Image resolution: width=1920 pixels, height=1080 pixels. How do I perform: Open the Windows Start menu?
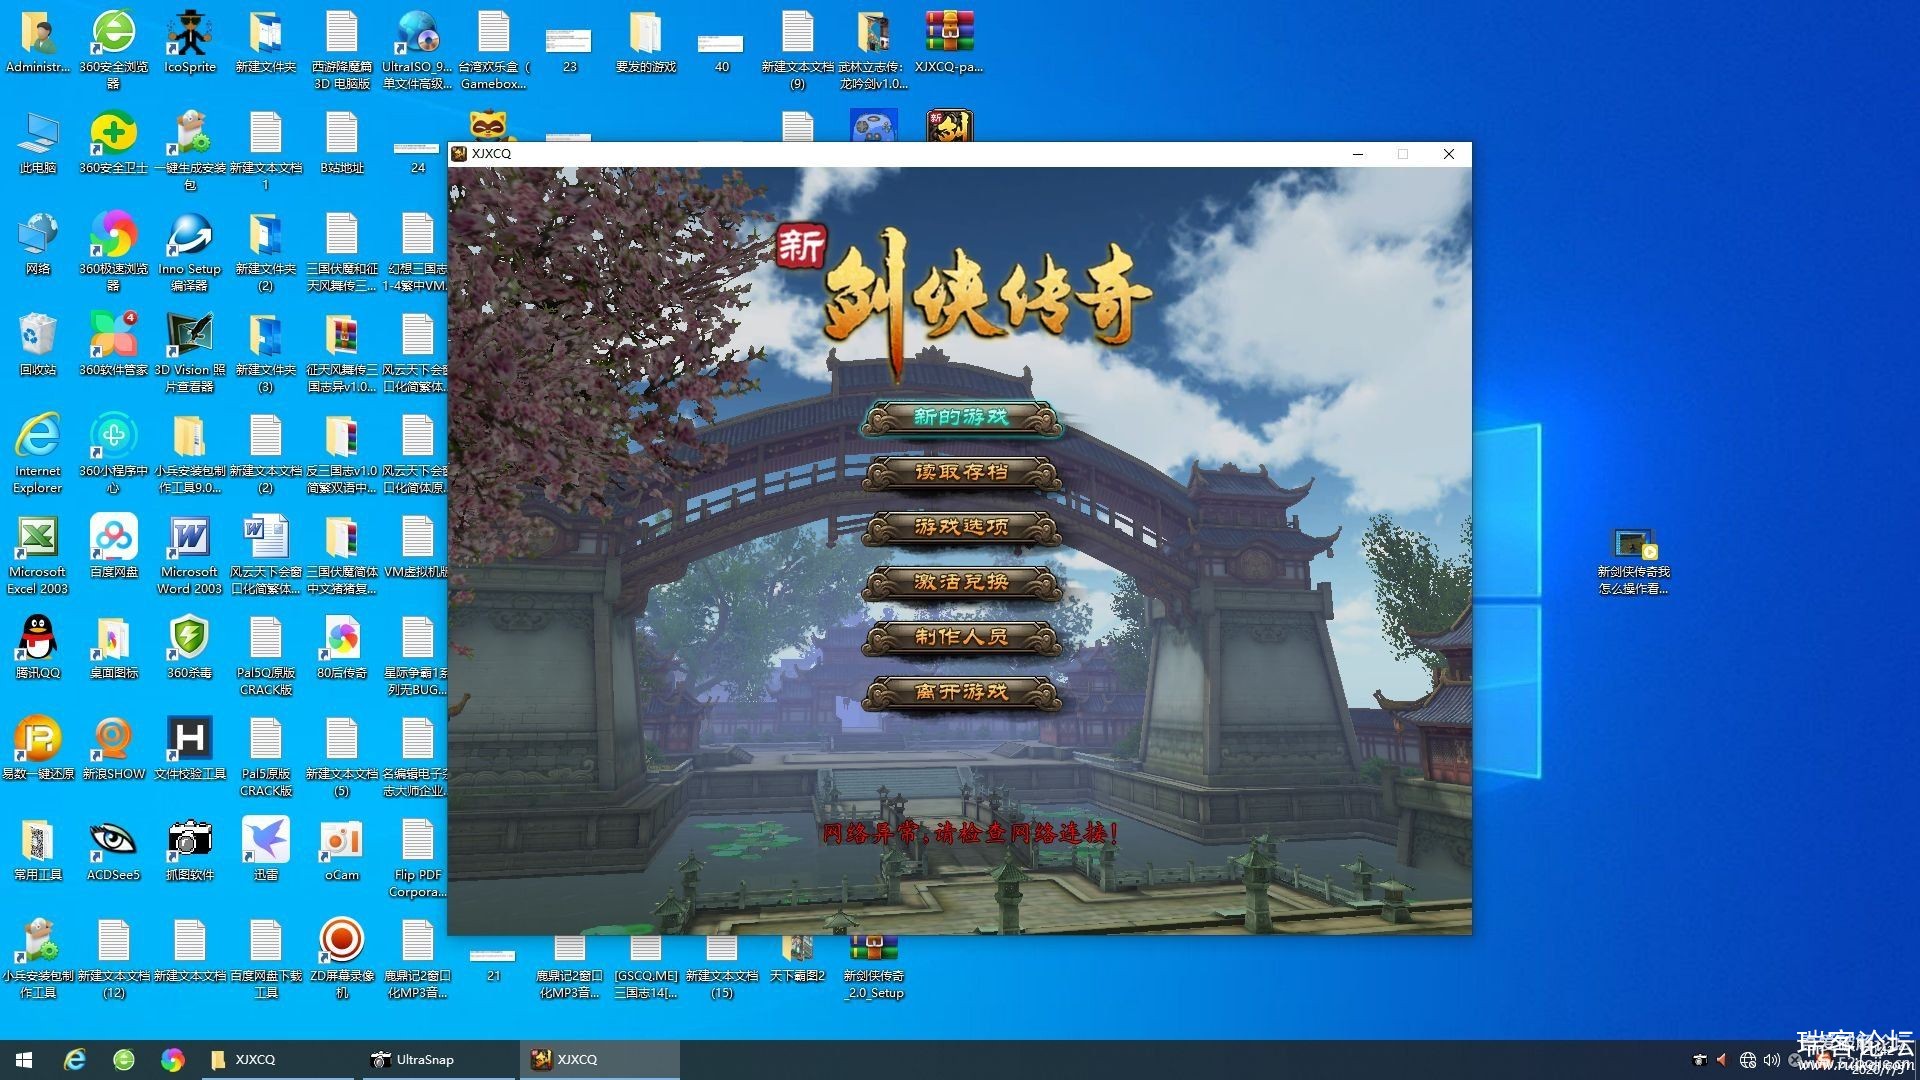(24, 1059)
